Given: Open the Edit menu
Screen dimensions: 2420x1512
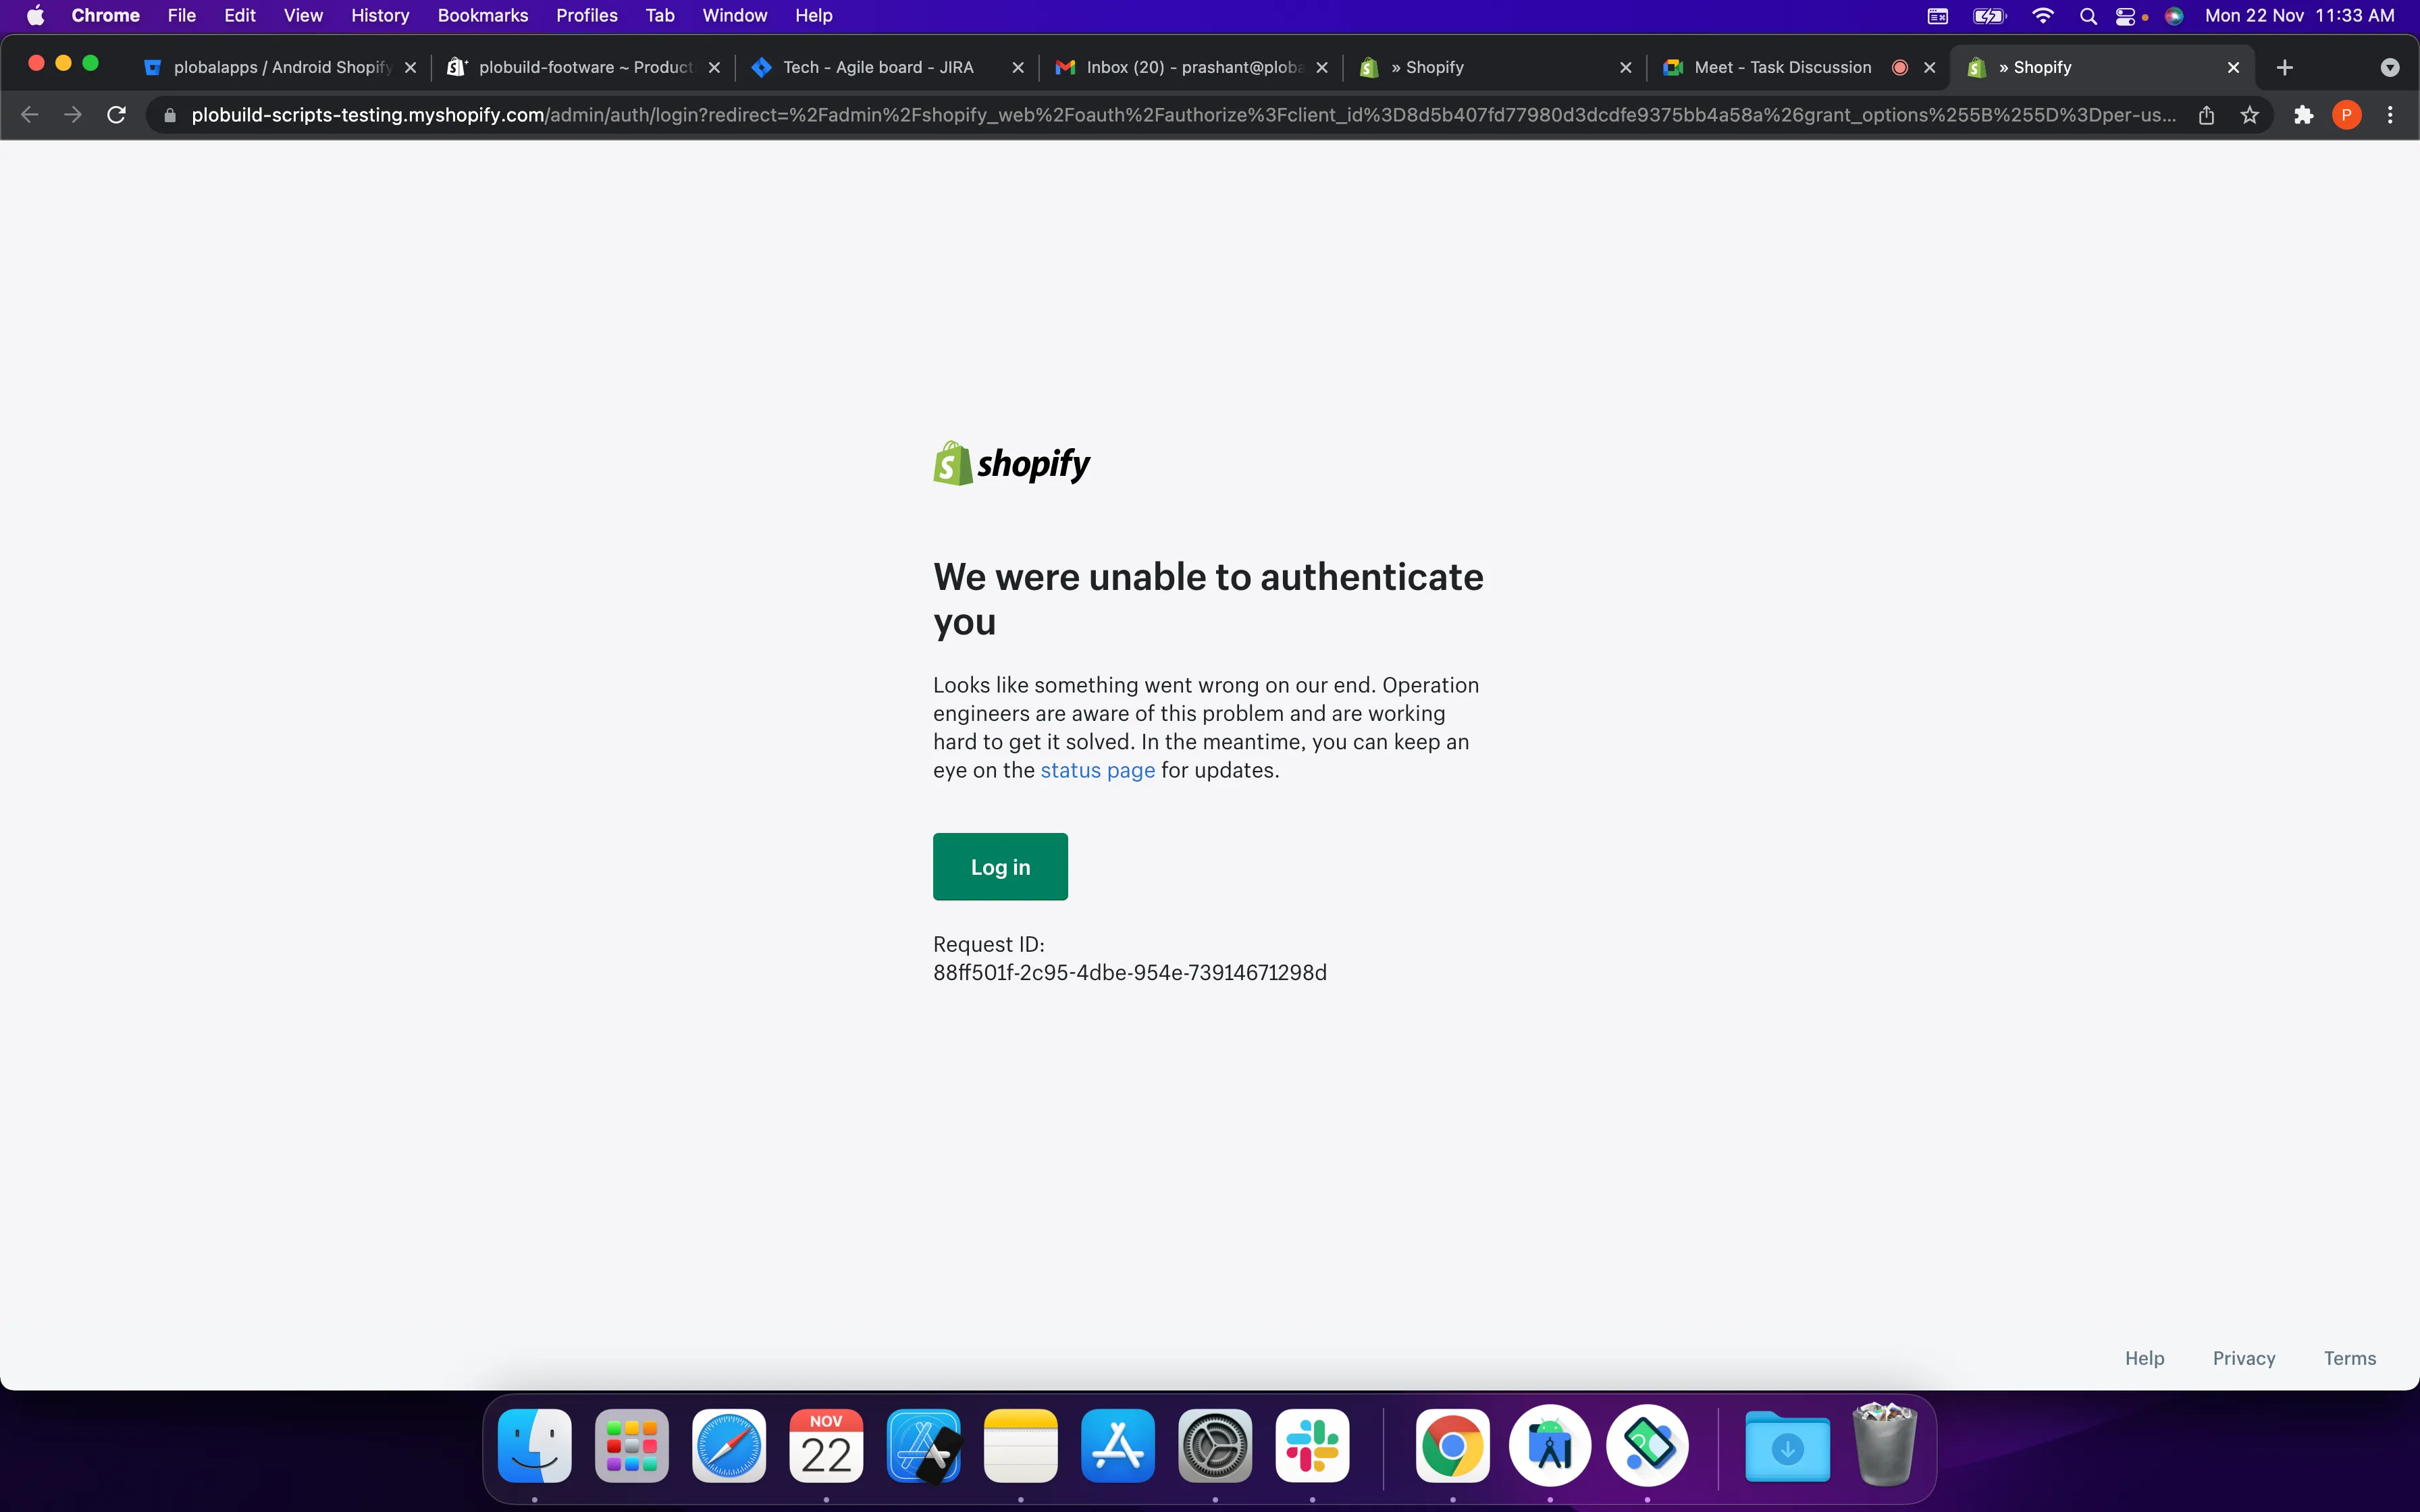Looking at the screenshot, I should click(240, 15).
